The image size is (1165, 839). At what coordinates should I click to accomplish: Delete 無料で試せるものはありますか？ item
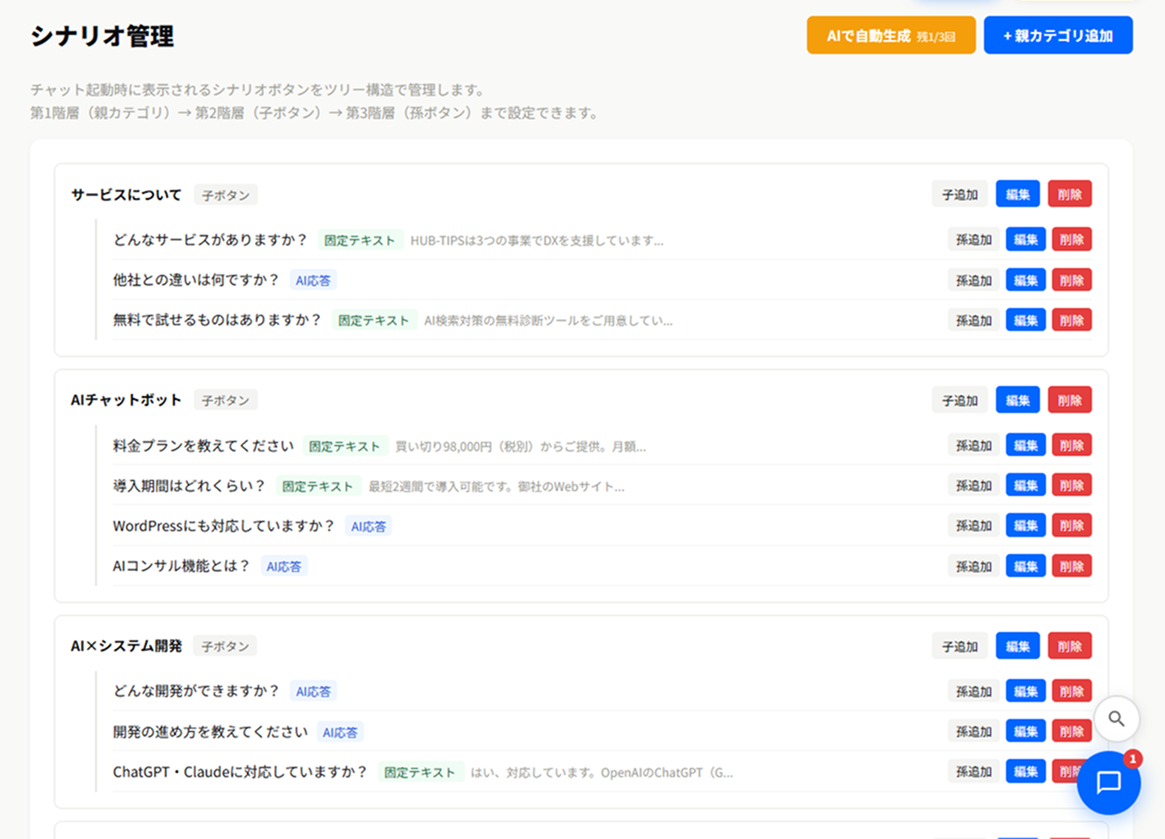tap(1071, 320)
